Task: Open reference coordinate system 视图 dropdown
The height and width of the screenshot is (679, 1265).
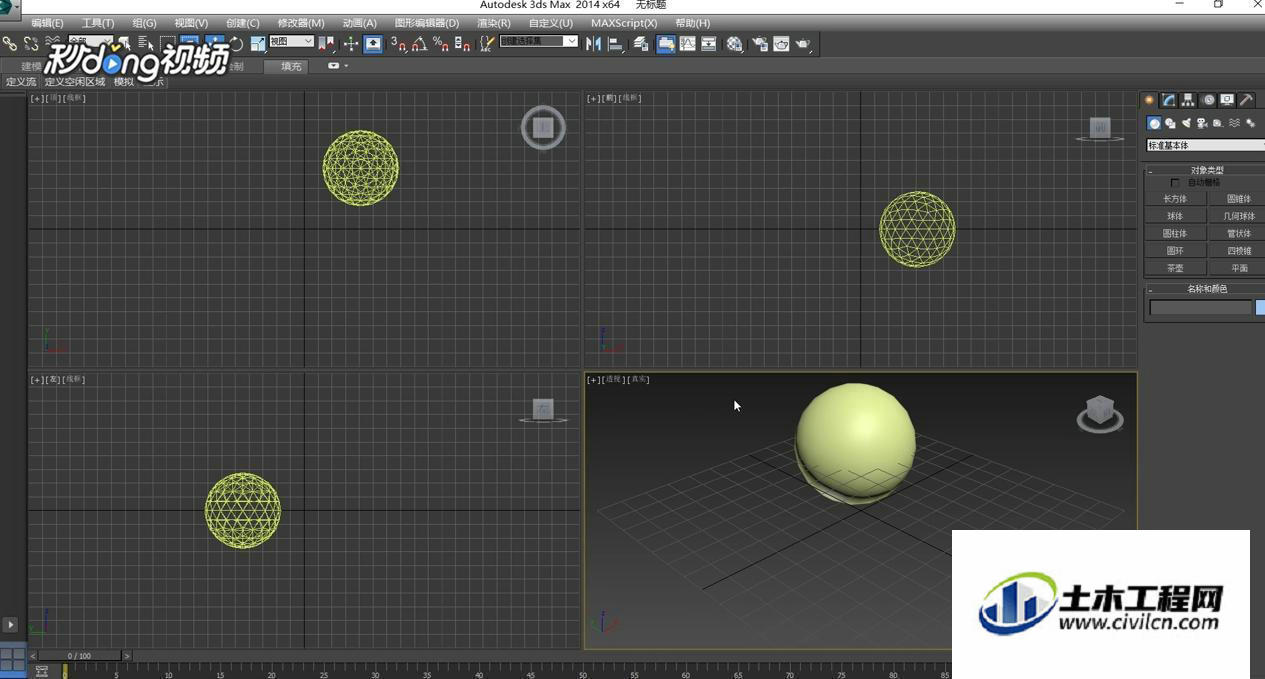Action: point(291,42)
